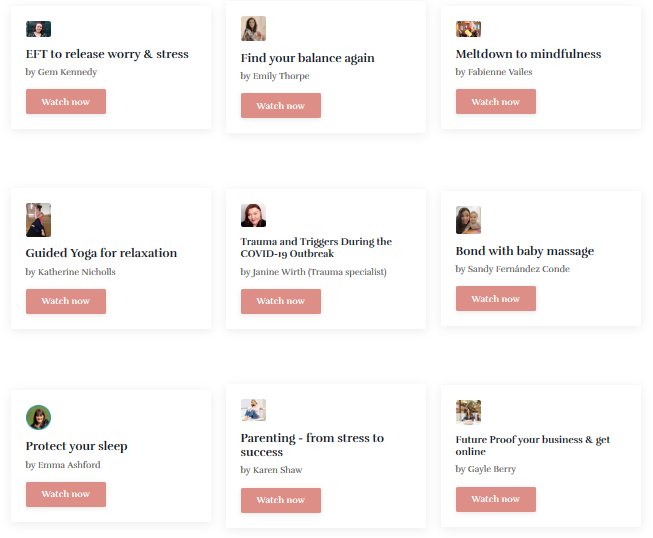Click Sandy Fernández Conde's photo with baby
The height and width of the screenshot is (538, 653).
[468, 220]
